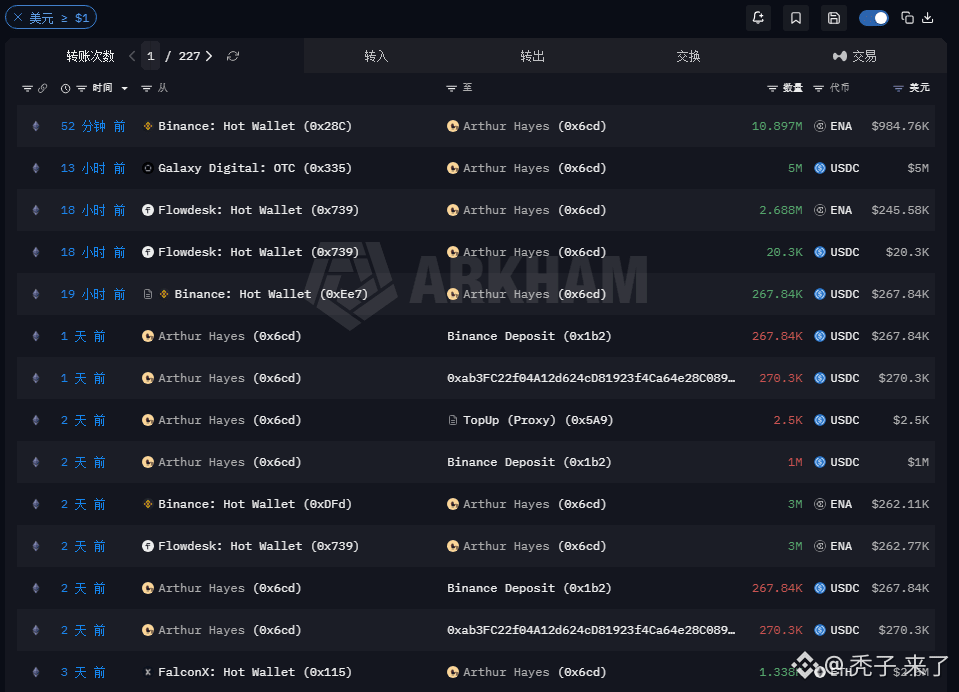Click the chain link column icon
The image size is (959, 692).
point(42,89)
